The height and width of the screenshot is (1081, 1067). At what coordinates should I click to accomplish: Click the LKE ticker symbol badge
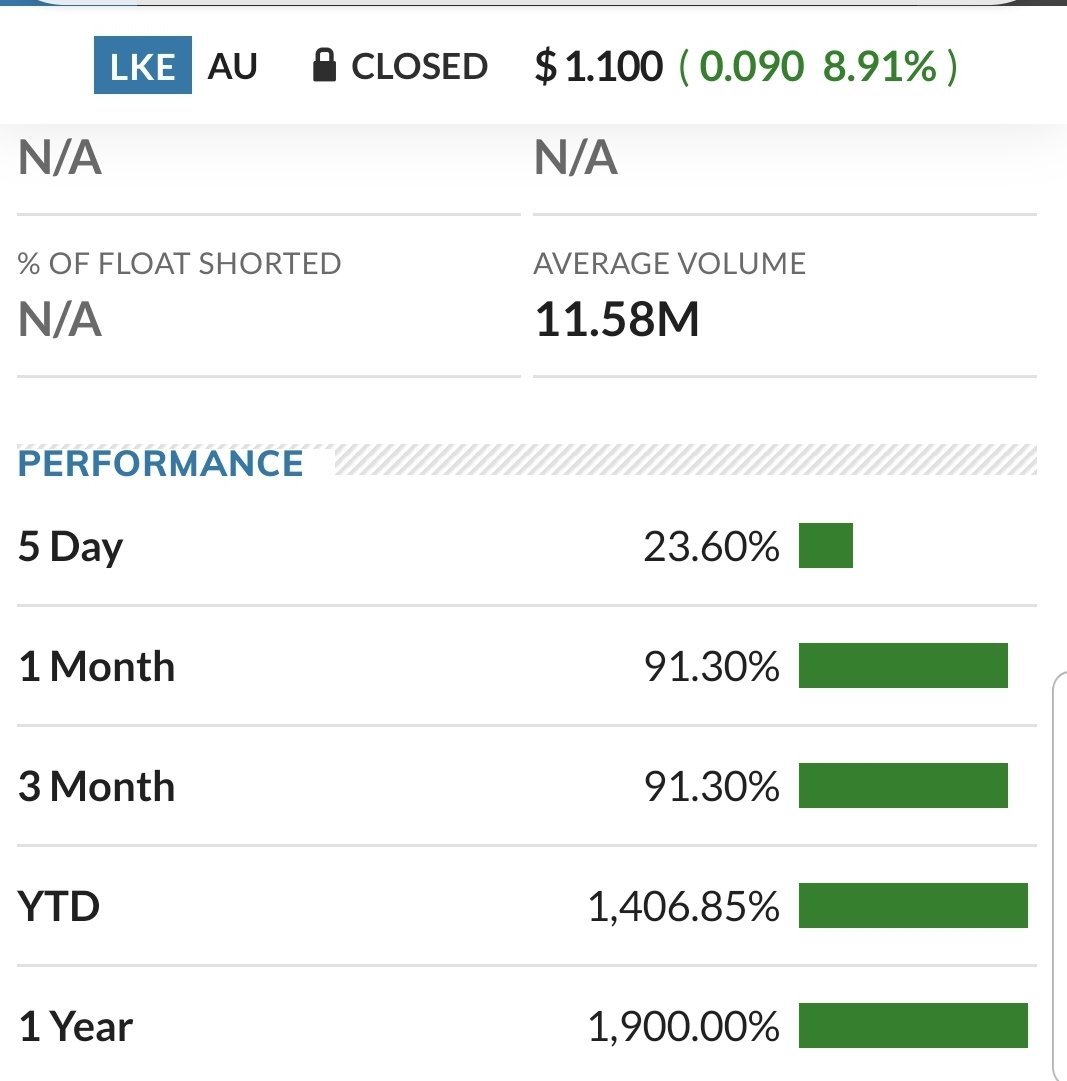(143, 65)
